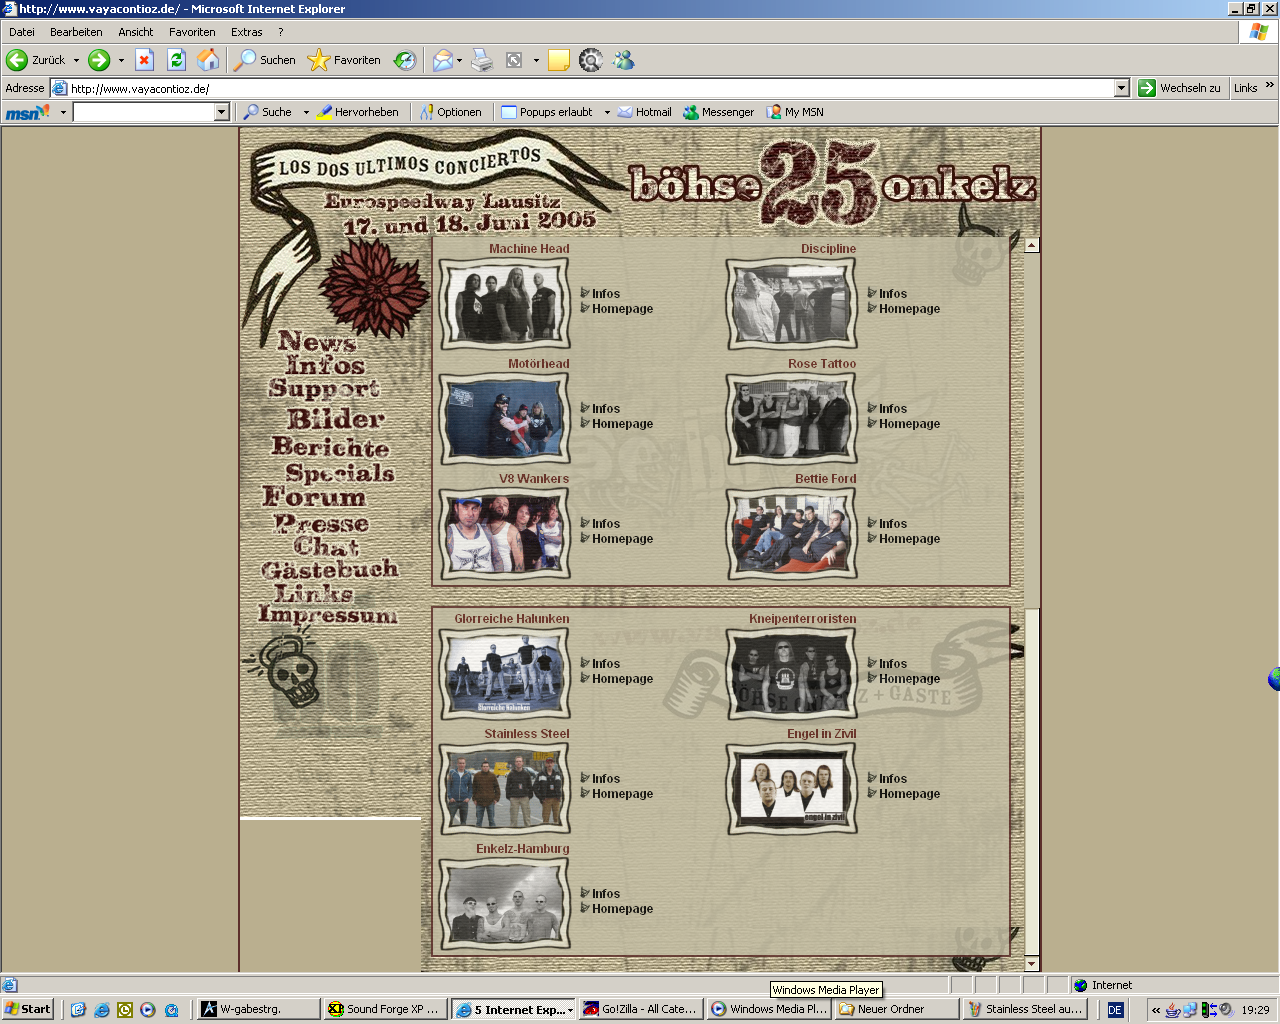Open the Engel in Zivil Infos link
The image size is (1280, 1024).
pos(893,779)
